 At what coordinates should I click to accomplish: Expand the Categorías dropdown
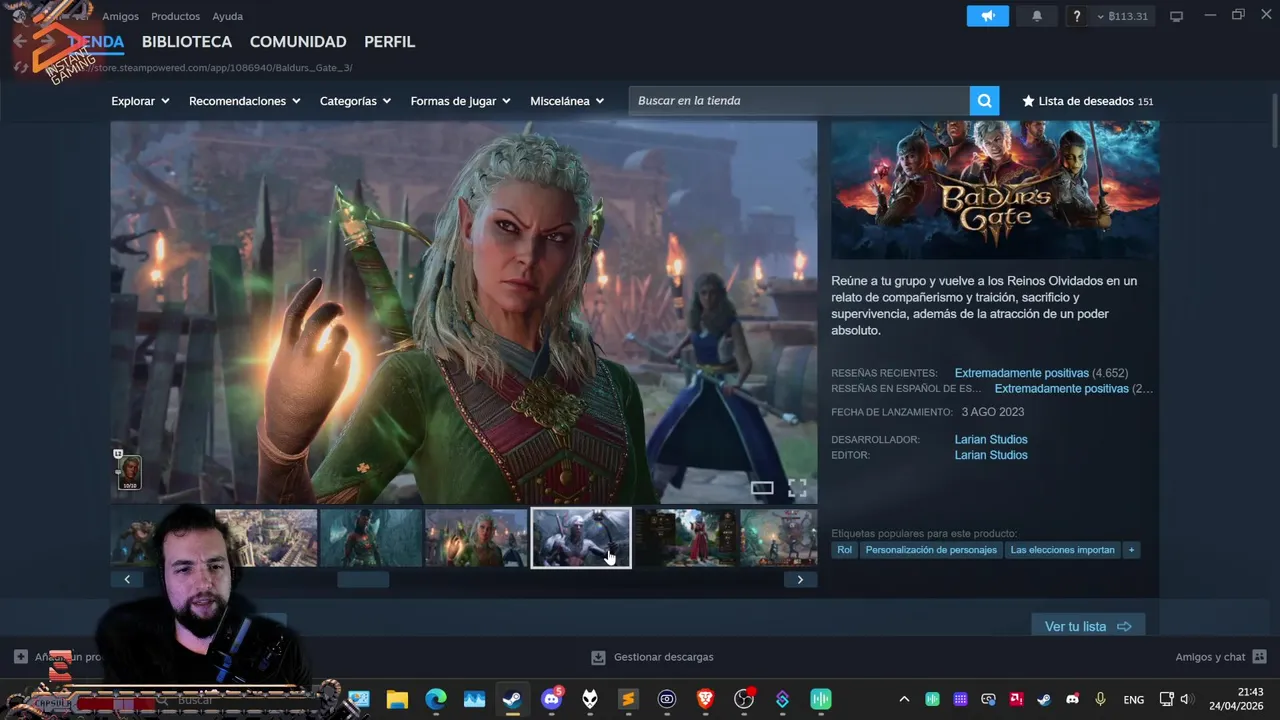(355, 101)
